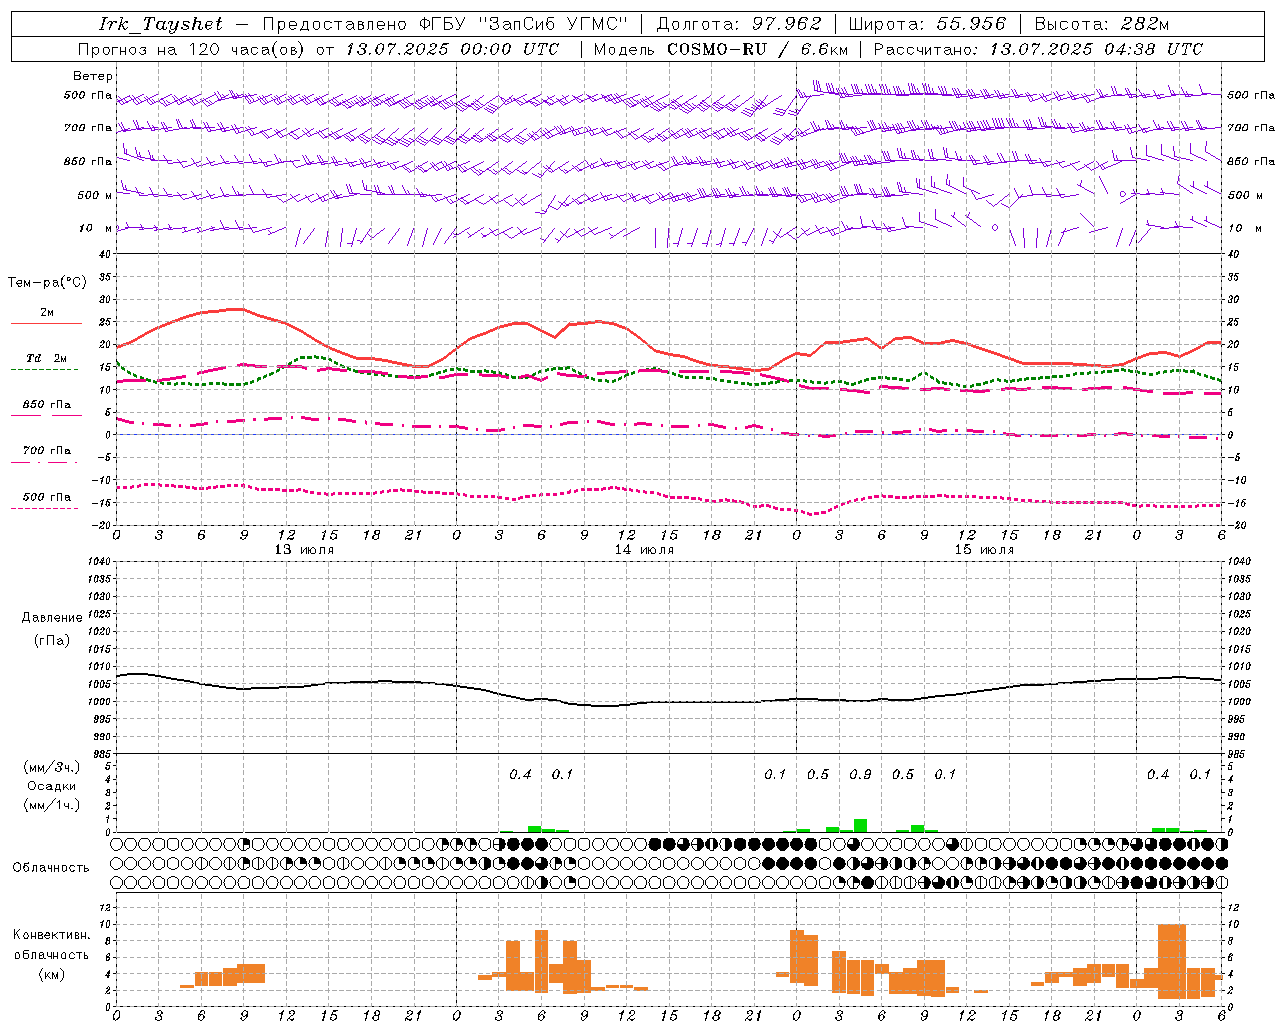The height and width of the screenshot is (1024, 1280).
Task: Click the model name COSMO-RU / 6.6км
Action: (757, 49)
